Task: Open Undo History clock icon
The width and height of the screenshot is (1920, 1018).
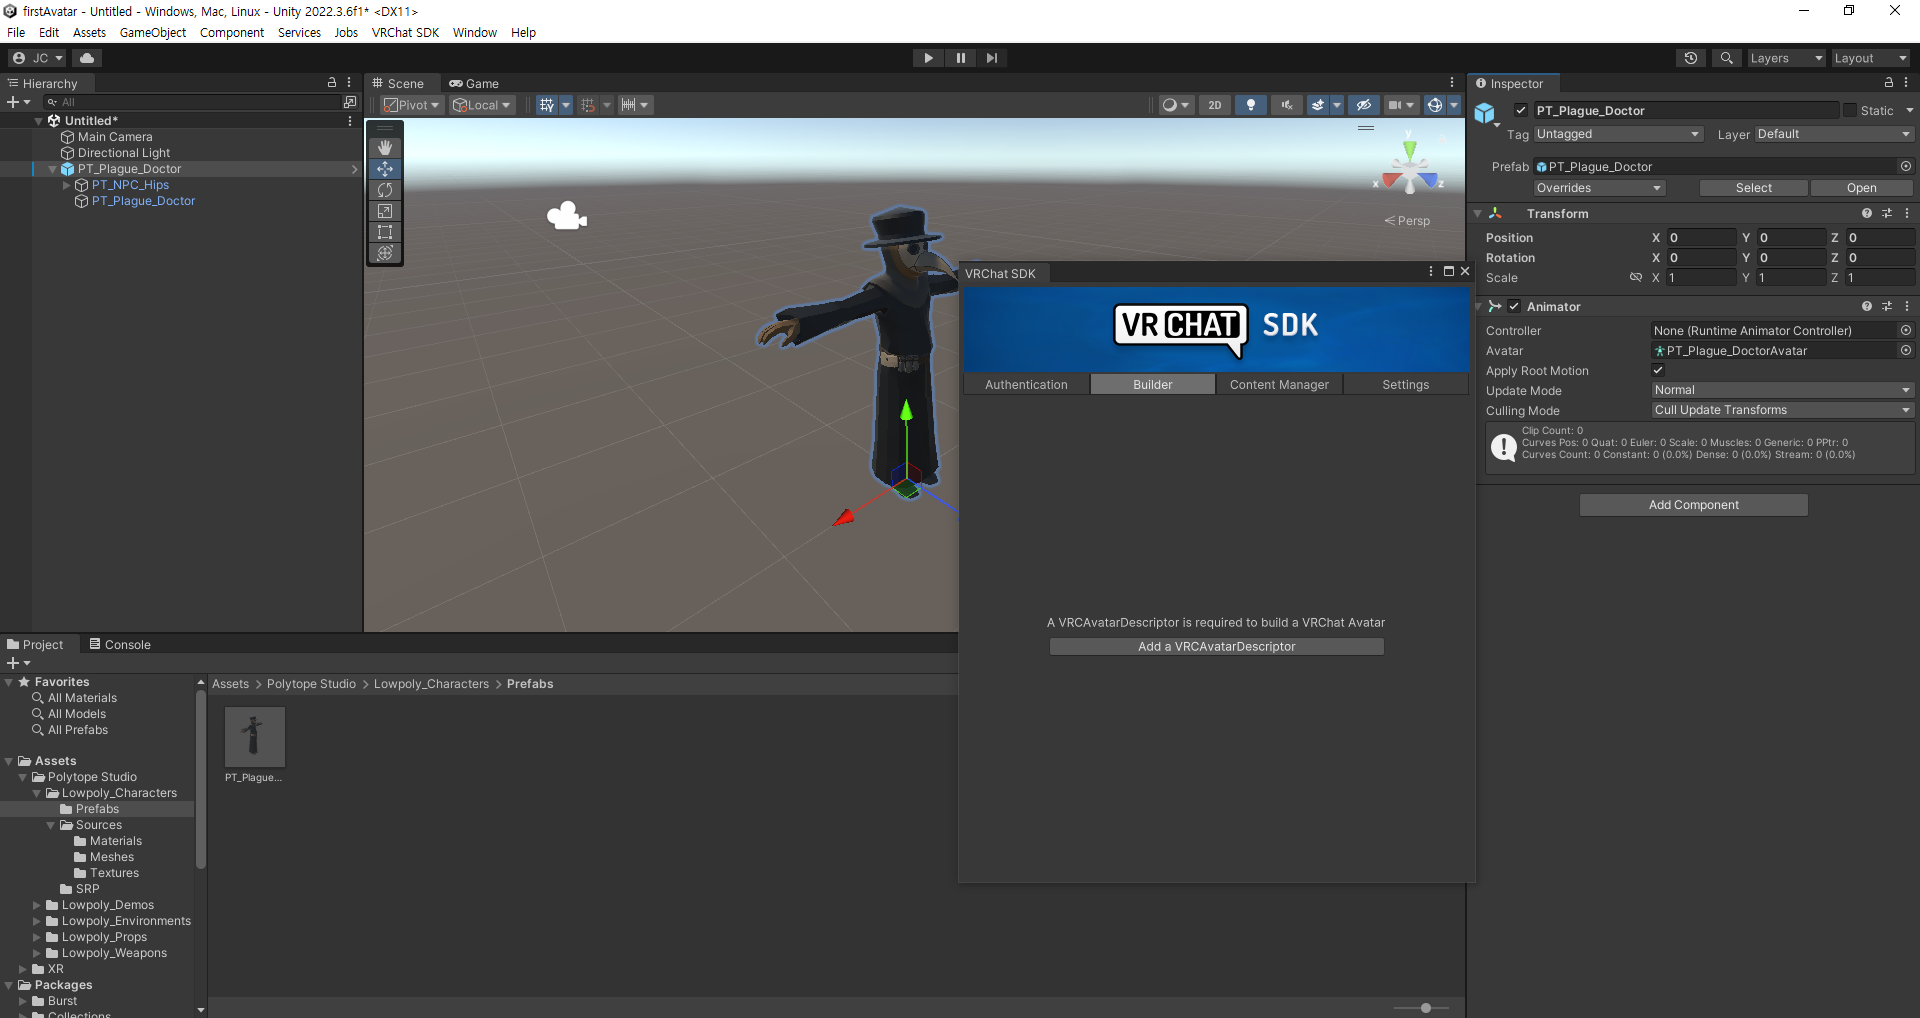Action: pyautogui.click(x=1691, y=58)
